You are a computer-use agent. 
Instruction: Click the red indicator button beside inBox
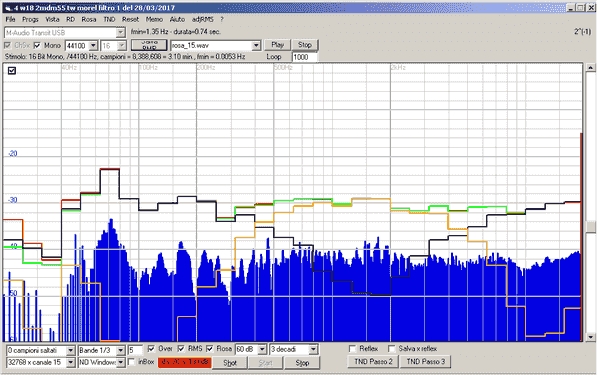pyautogui.click(x=184, y=362)
